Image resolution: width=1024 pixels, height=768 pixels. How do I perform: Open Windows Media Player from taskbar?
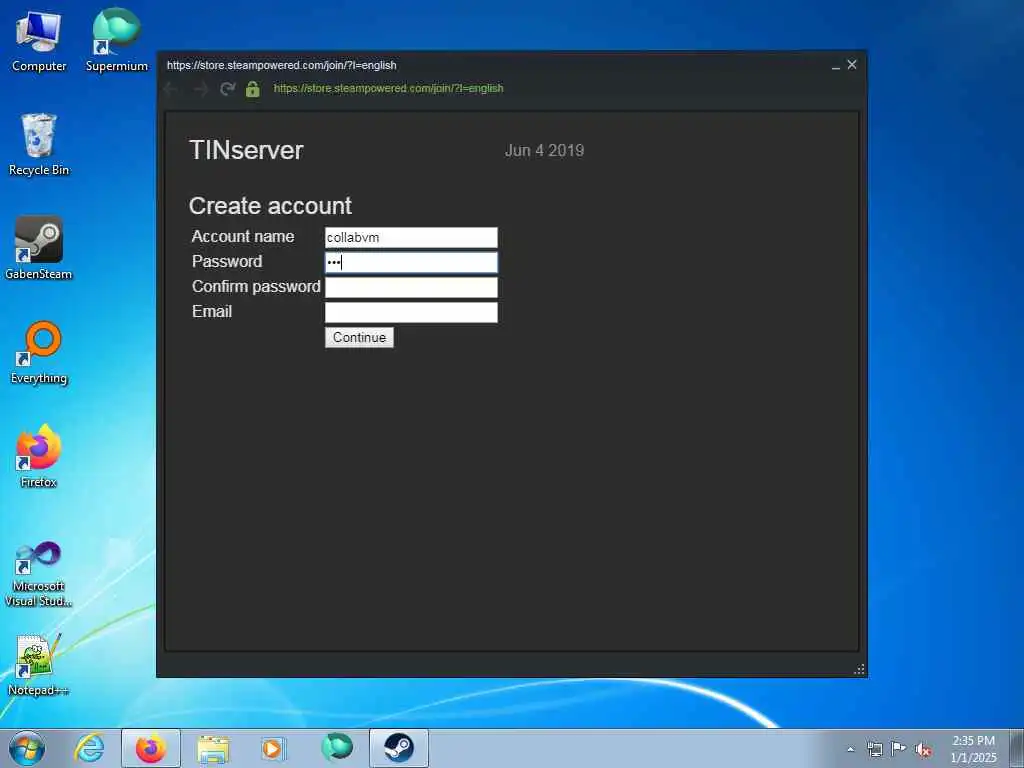point(274,748)
